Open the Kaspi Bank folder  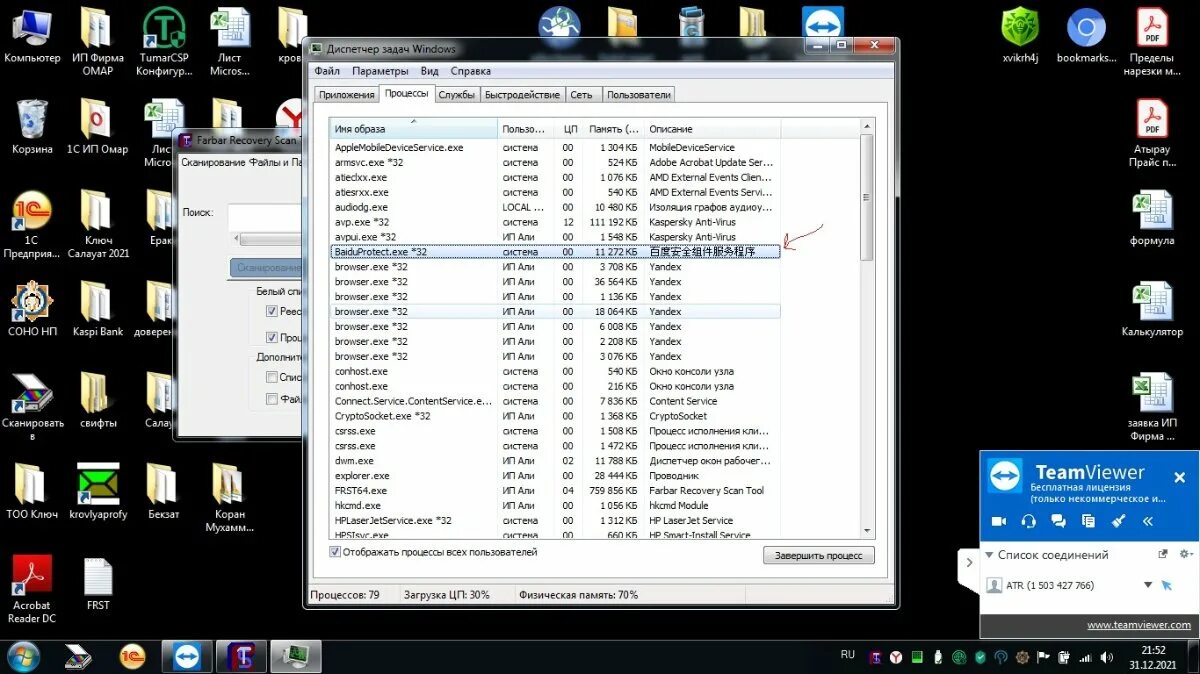point(98,309)
